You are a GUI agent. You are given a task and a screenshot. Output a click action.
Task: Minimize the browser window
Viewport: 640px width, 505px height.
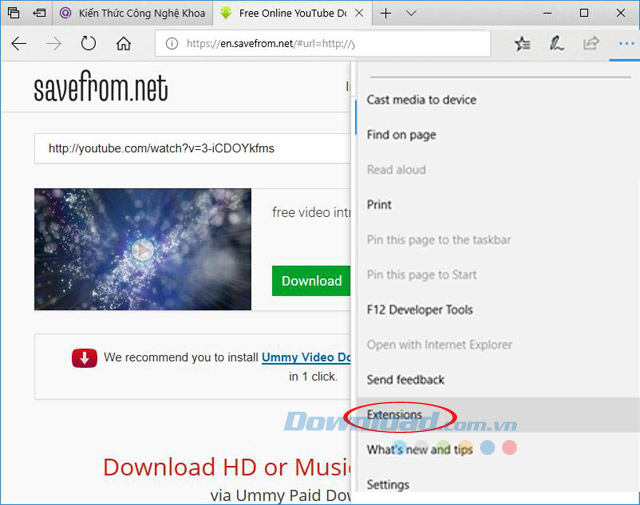click(547, 13)
